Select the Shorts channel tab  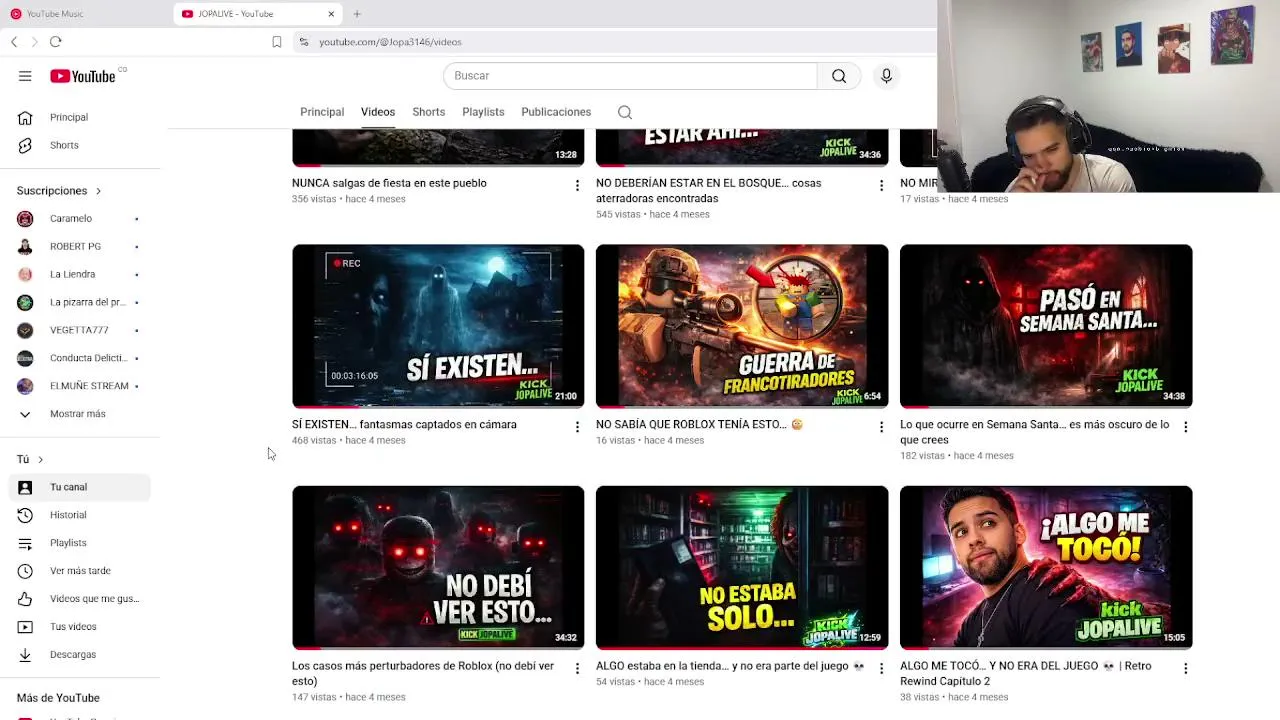click(429, 112)
